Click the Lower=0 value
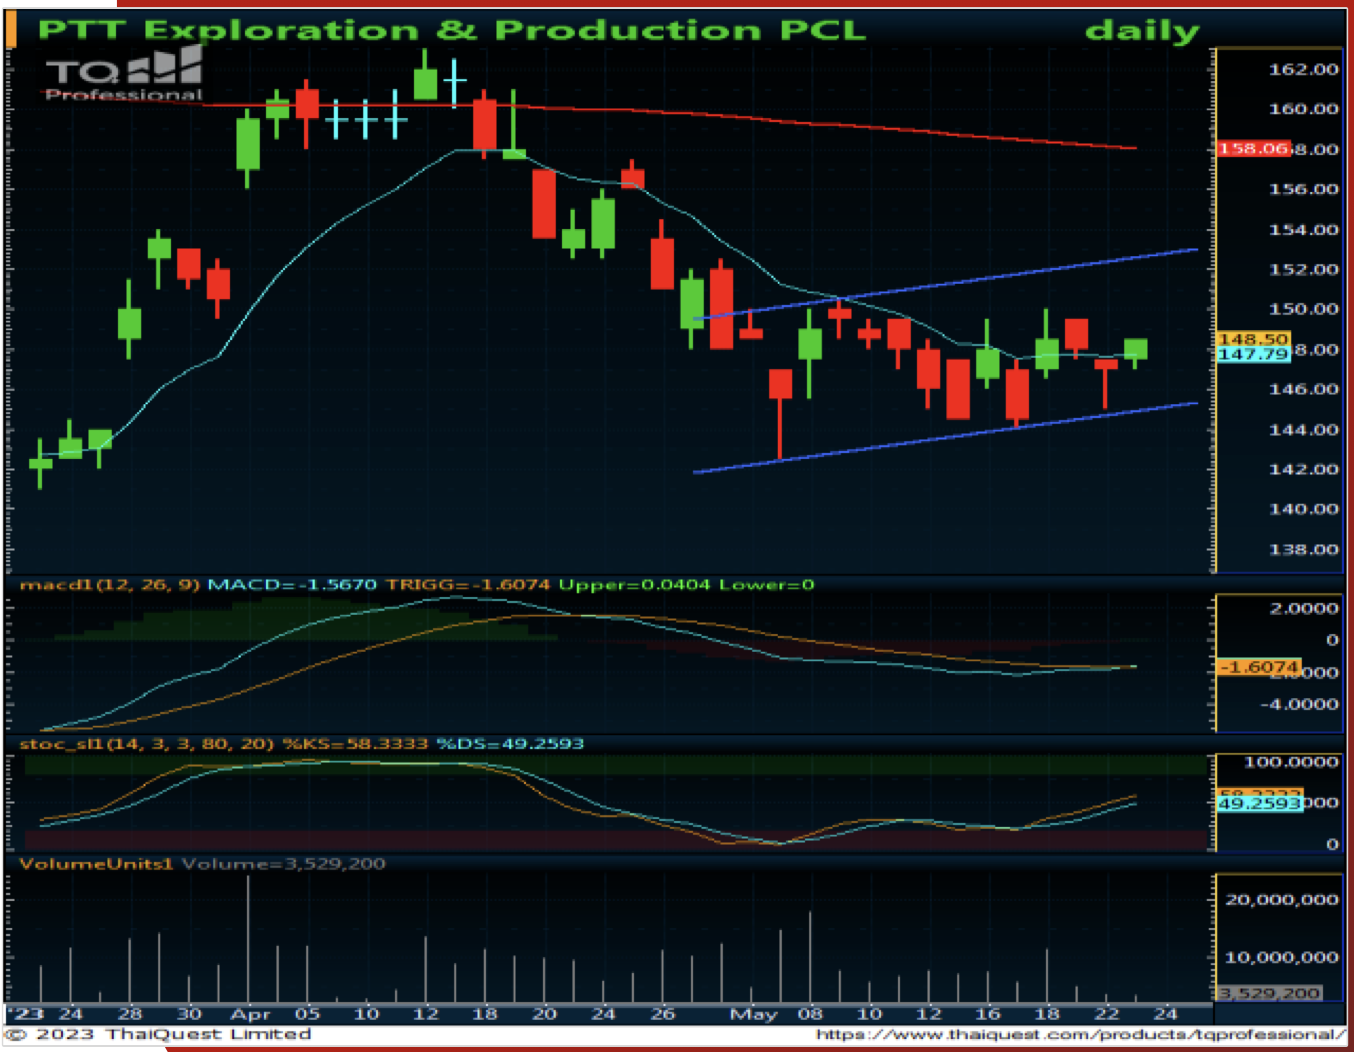The width and height of the screenshot is (1354, 1052). (767, 584)
